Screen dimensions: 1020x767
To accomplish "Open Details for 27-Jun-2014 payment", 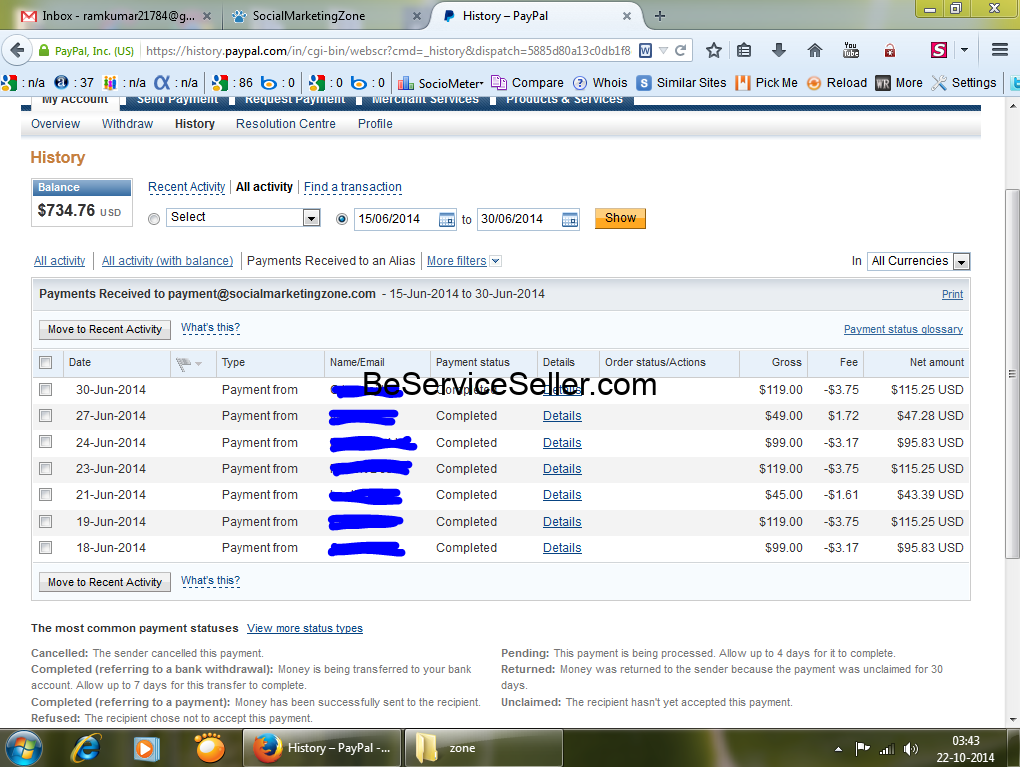I will (x=562, y=416).
